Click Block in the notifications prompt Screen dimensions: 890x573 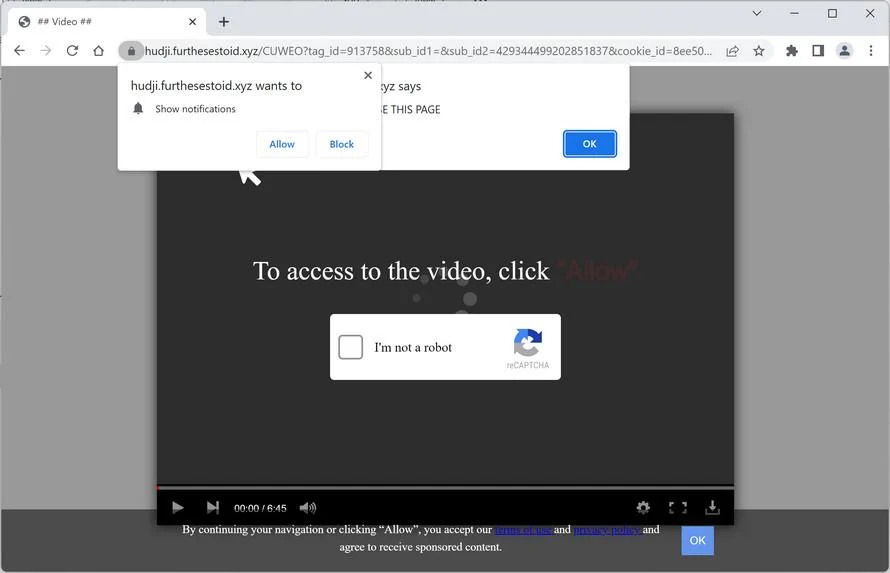(x=342, y=144)
